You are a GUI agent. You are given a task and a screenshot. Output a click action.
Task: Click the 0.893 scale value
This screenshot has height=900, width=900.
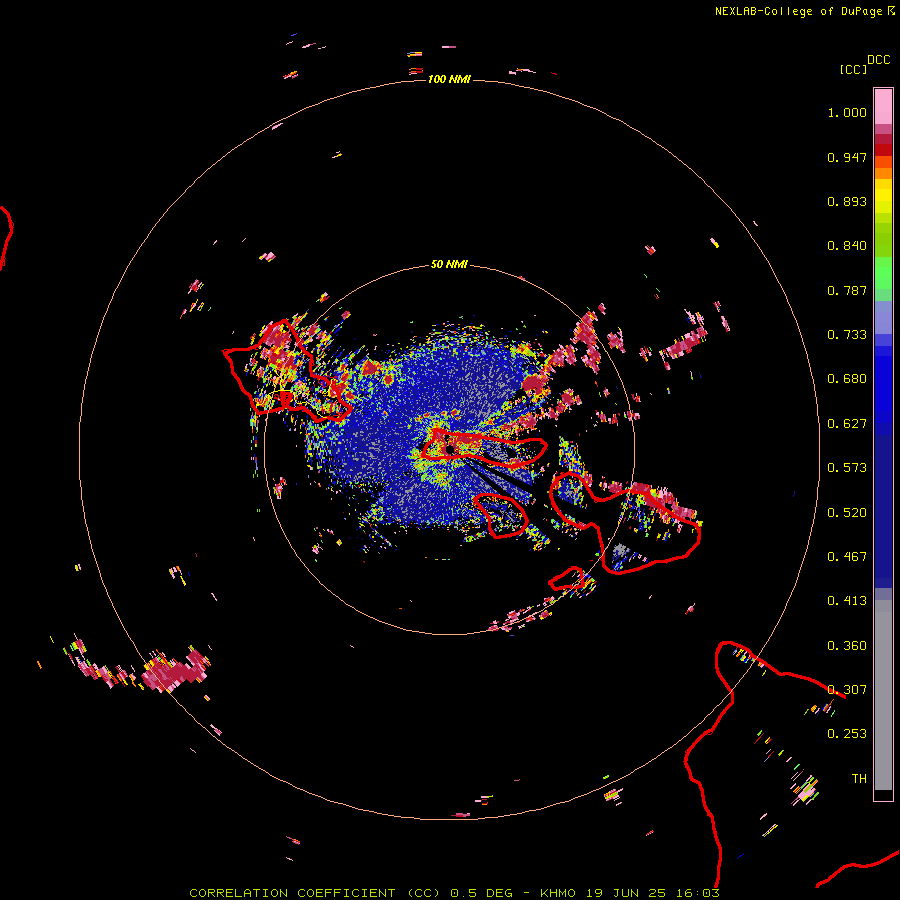point(847,201)
